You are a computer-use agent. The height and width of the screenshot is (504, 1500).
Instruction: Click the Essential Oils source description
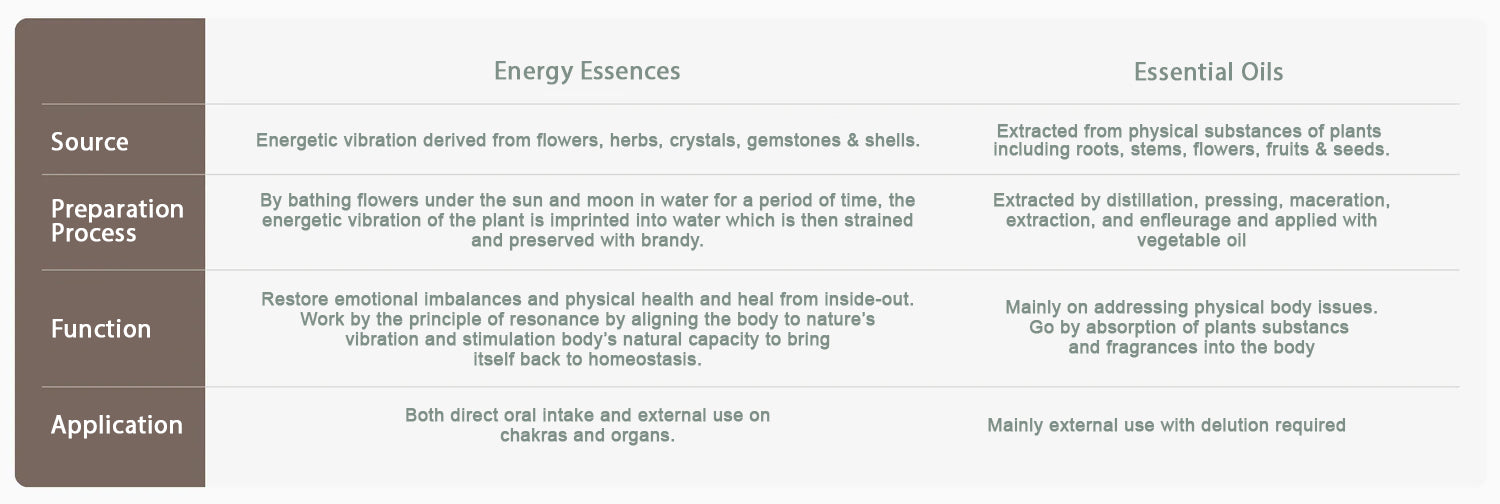coord(1190,140)
